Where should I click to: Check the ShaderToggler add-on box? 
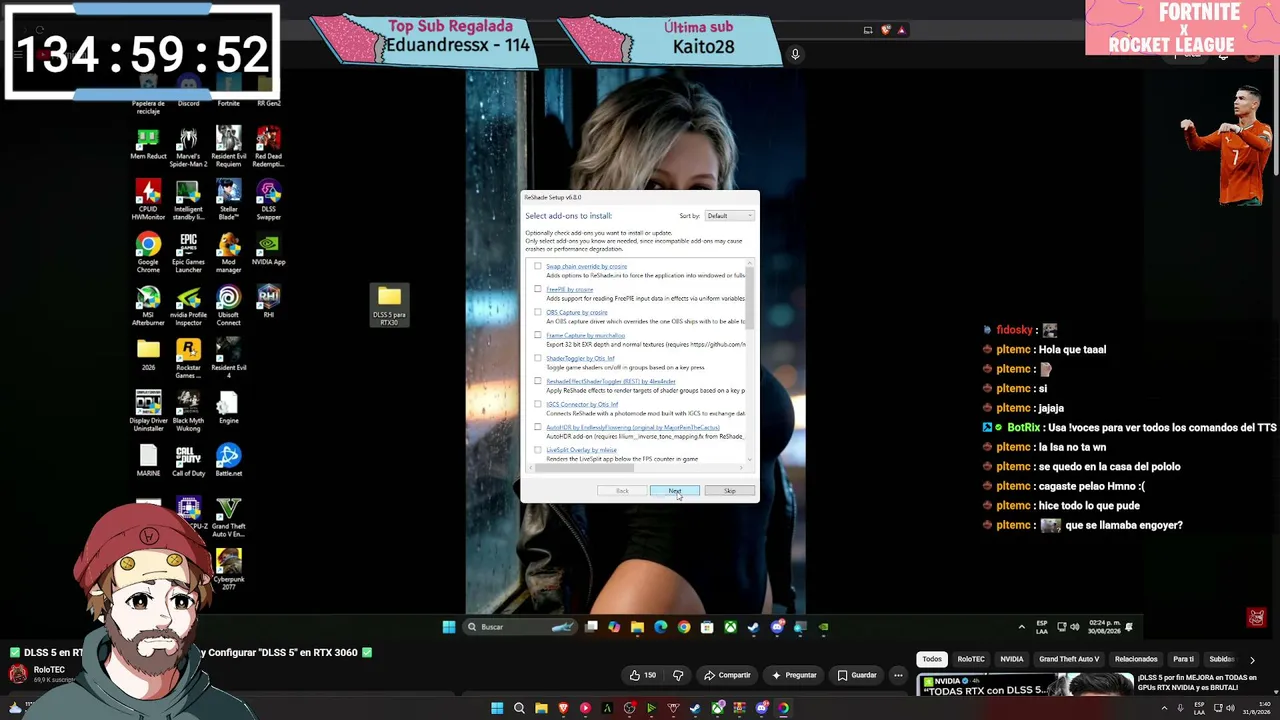[x=538, y=358]
